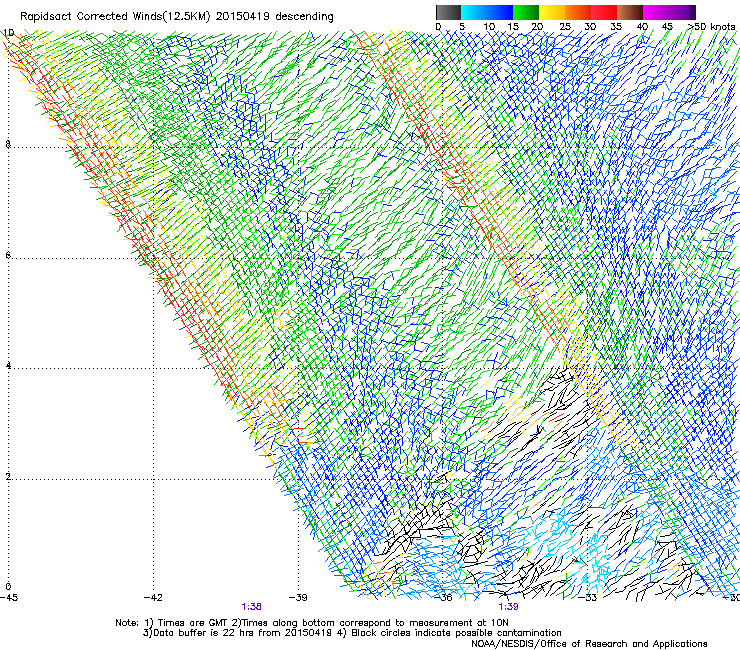
Task: Click the orange 25-30 knots legend swatch
Action: [x=578, y=12]
